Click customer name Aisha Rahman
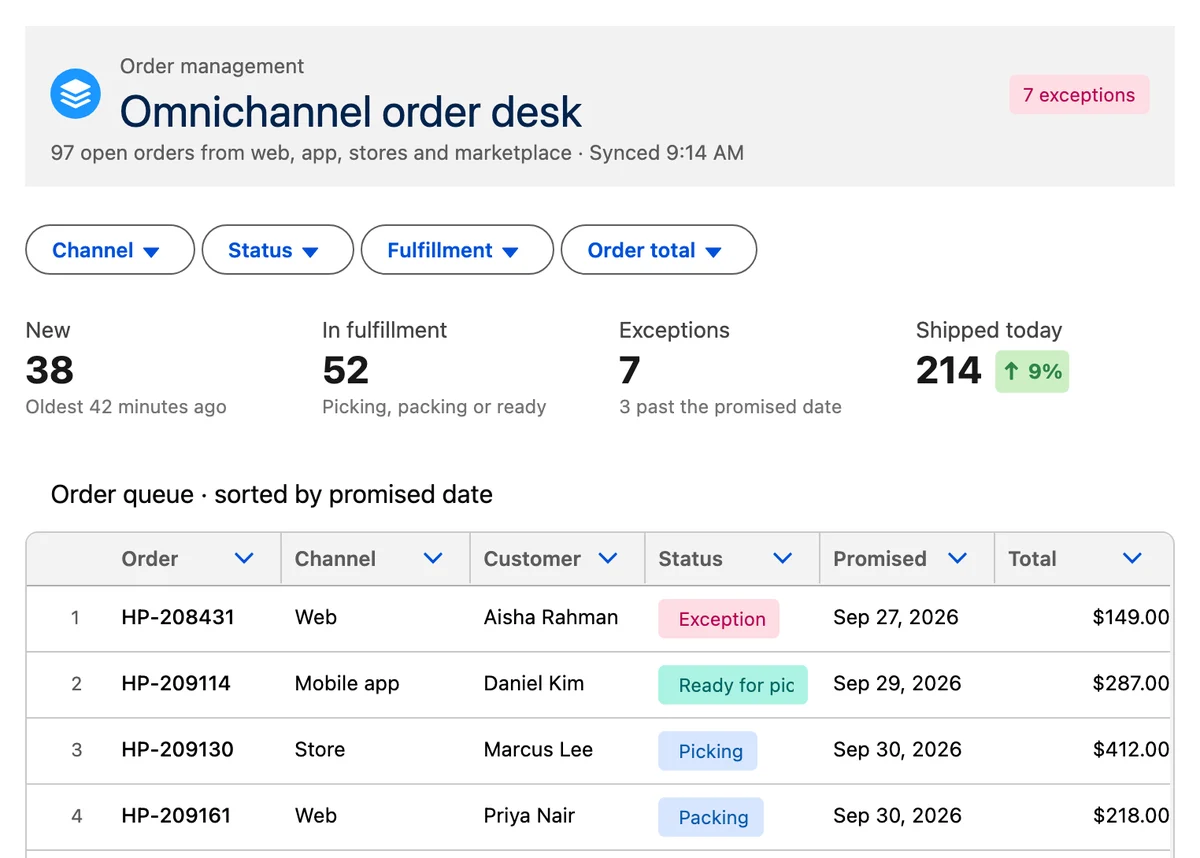The width and height of the screenshot is (1200, 858). point(551,617)
